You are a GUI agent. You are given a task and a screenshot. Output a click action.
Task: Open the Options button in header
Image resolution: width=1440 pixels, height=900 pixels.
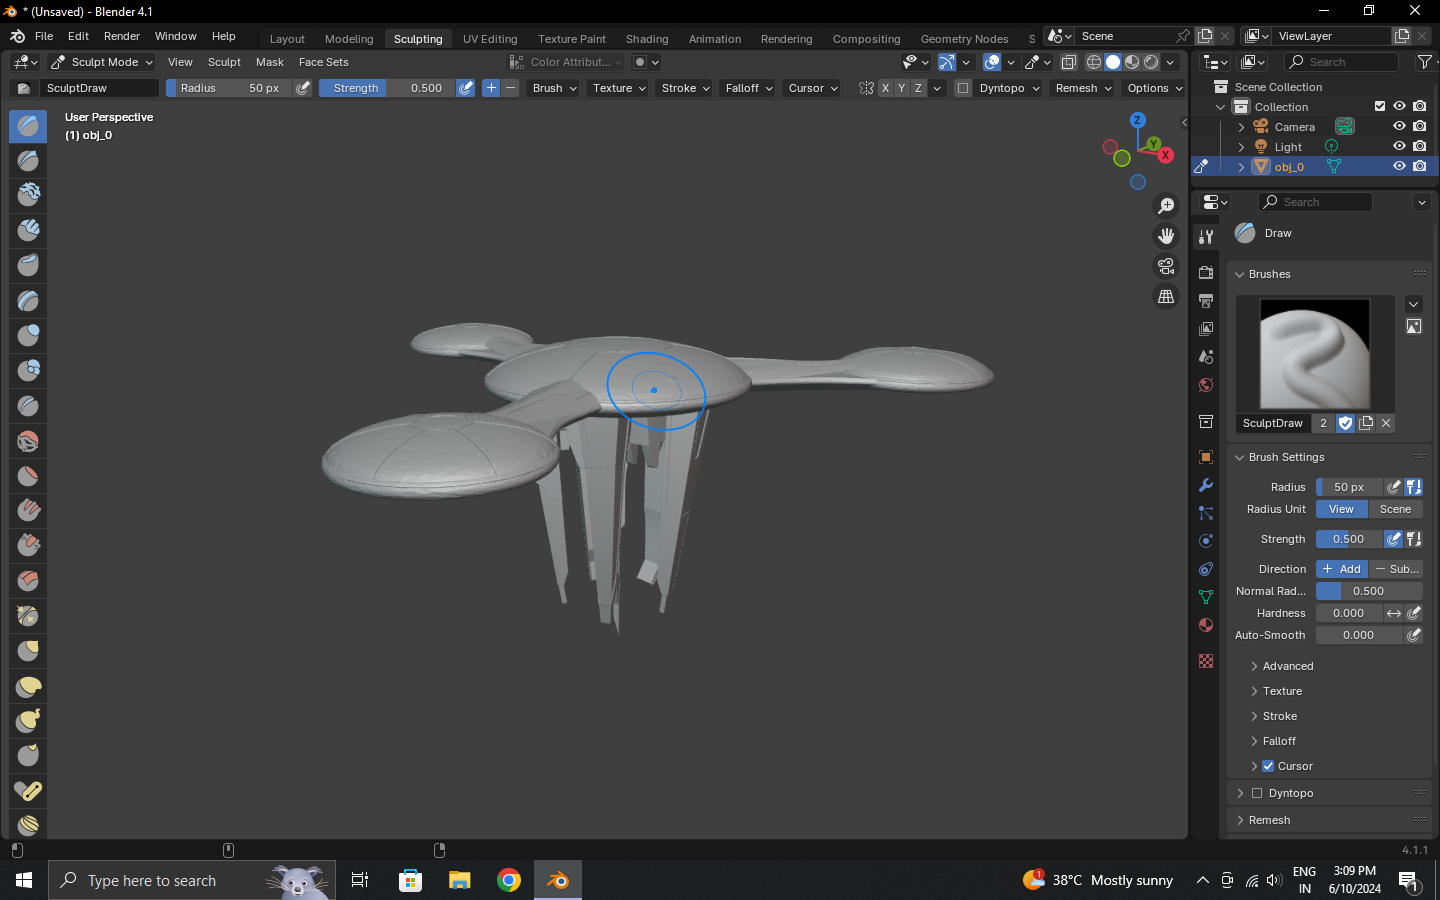[x=1154, y=88]
